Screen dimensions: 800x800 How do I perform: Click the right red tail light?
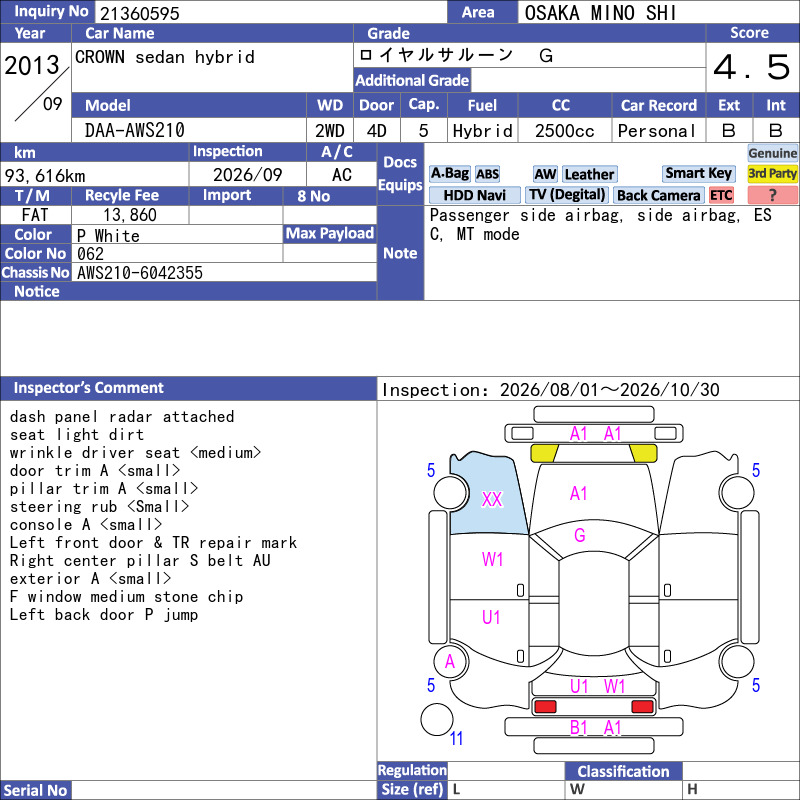pos(642,707)
